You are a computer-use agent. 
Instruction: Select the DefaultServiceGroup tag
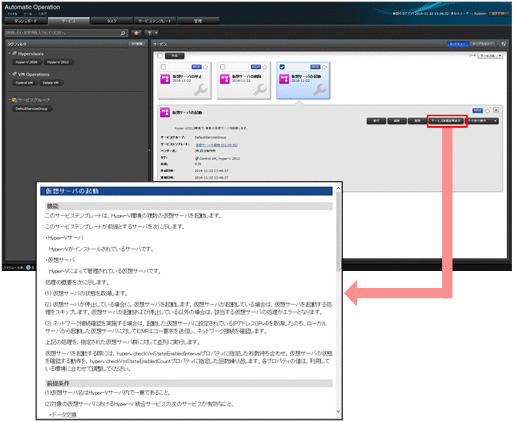32,109
